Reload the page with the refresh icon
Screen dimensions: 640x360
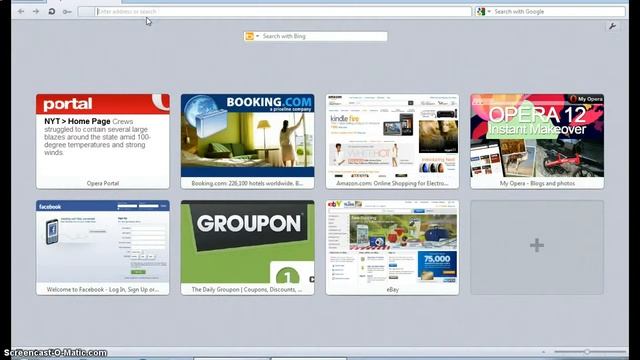[x=51, y=11]
